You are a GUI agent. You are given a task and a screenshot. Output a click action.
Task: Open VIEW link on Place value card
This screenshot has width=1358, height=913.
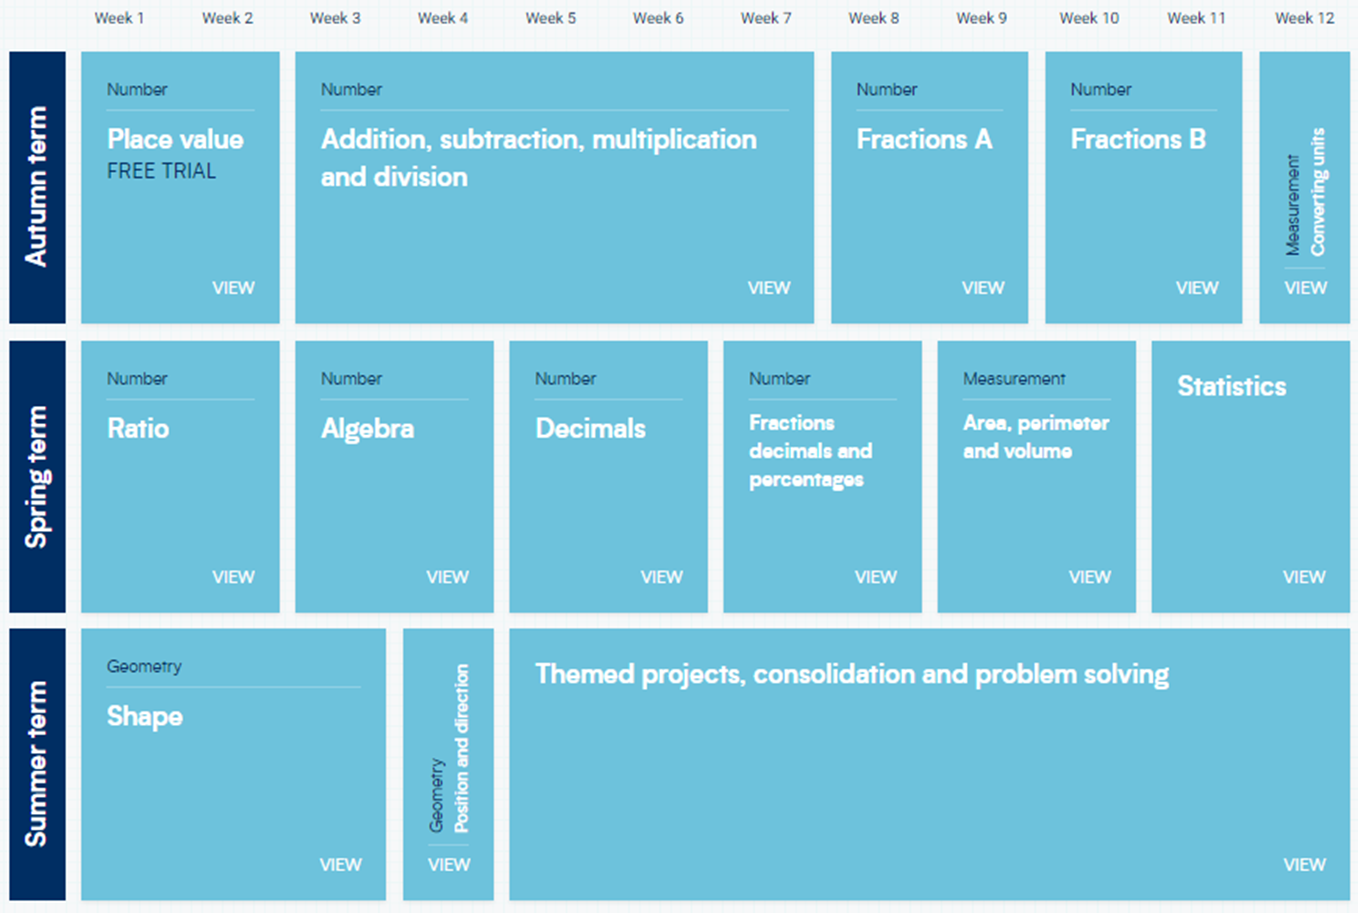tap(233, 288)
